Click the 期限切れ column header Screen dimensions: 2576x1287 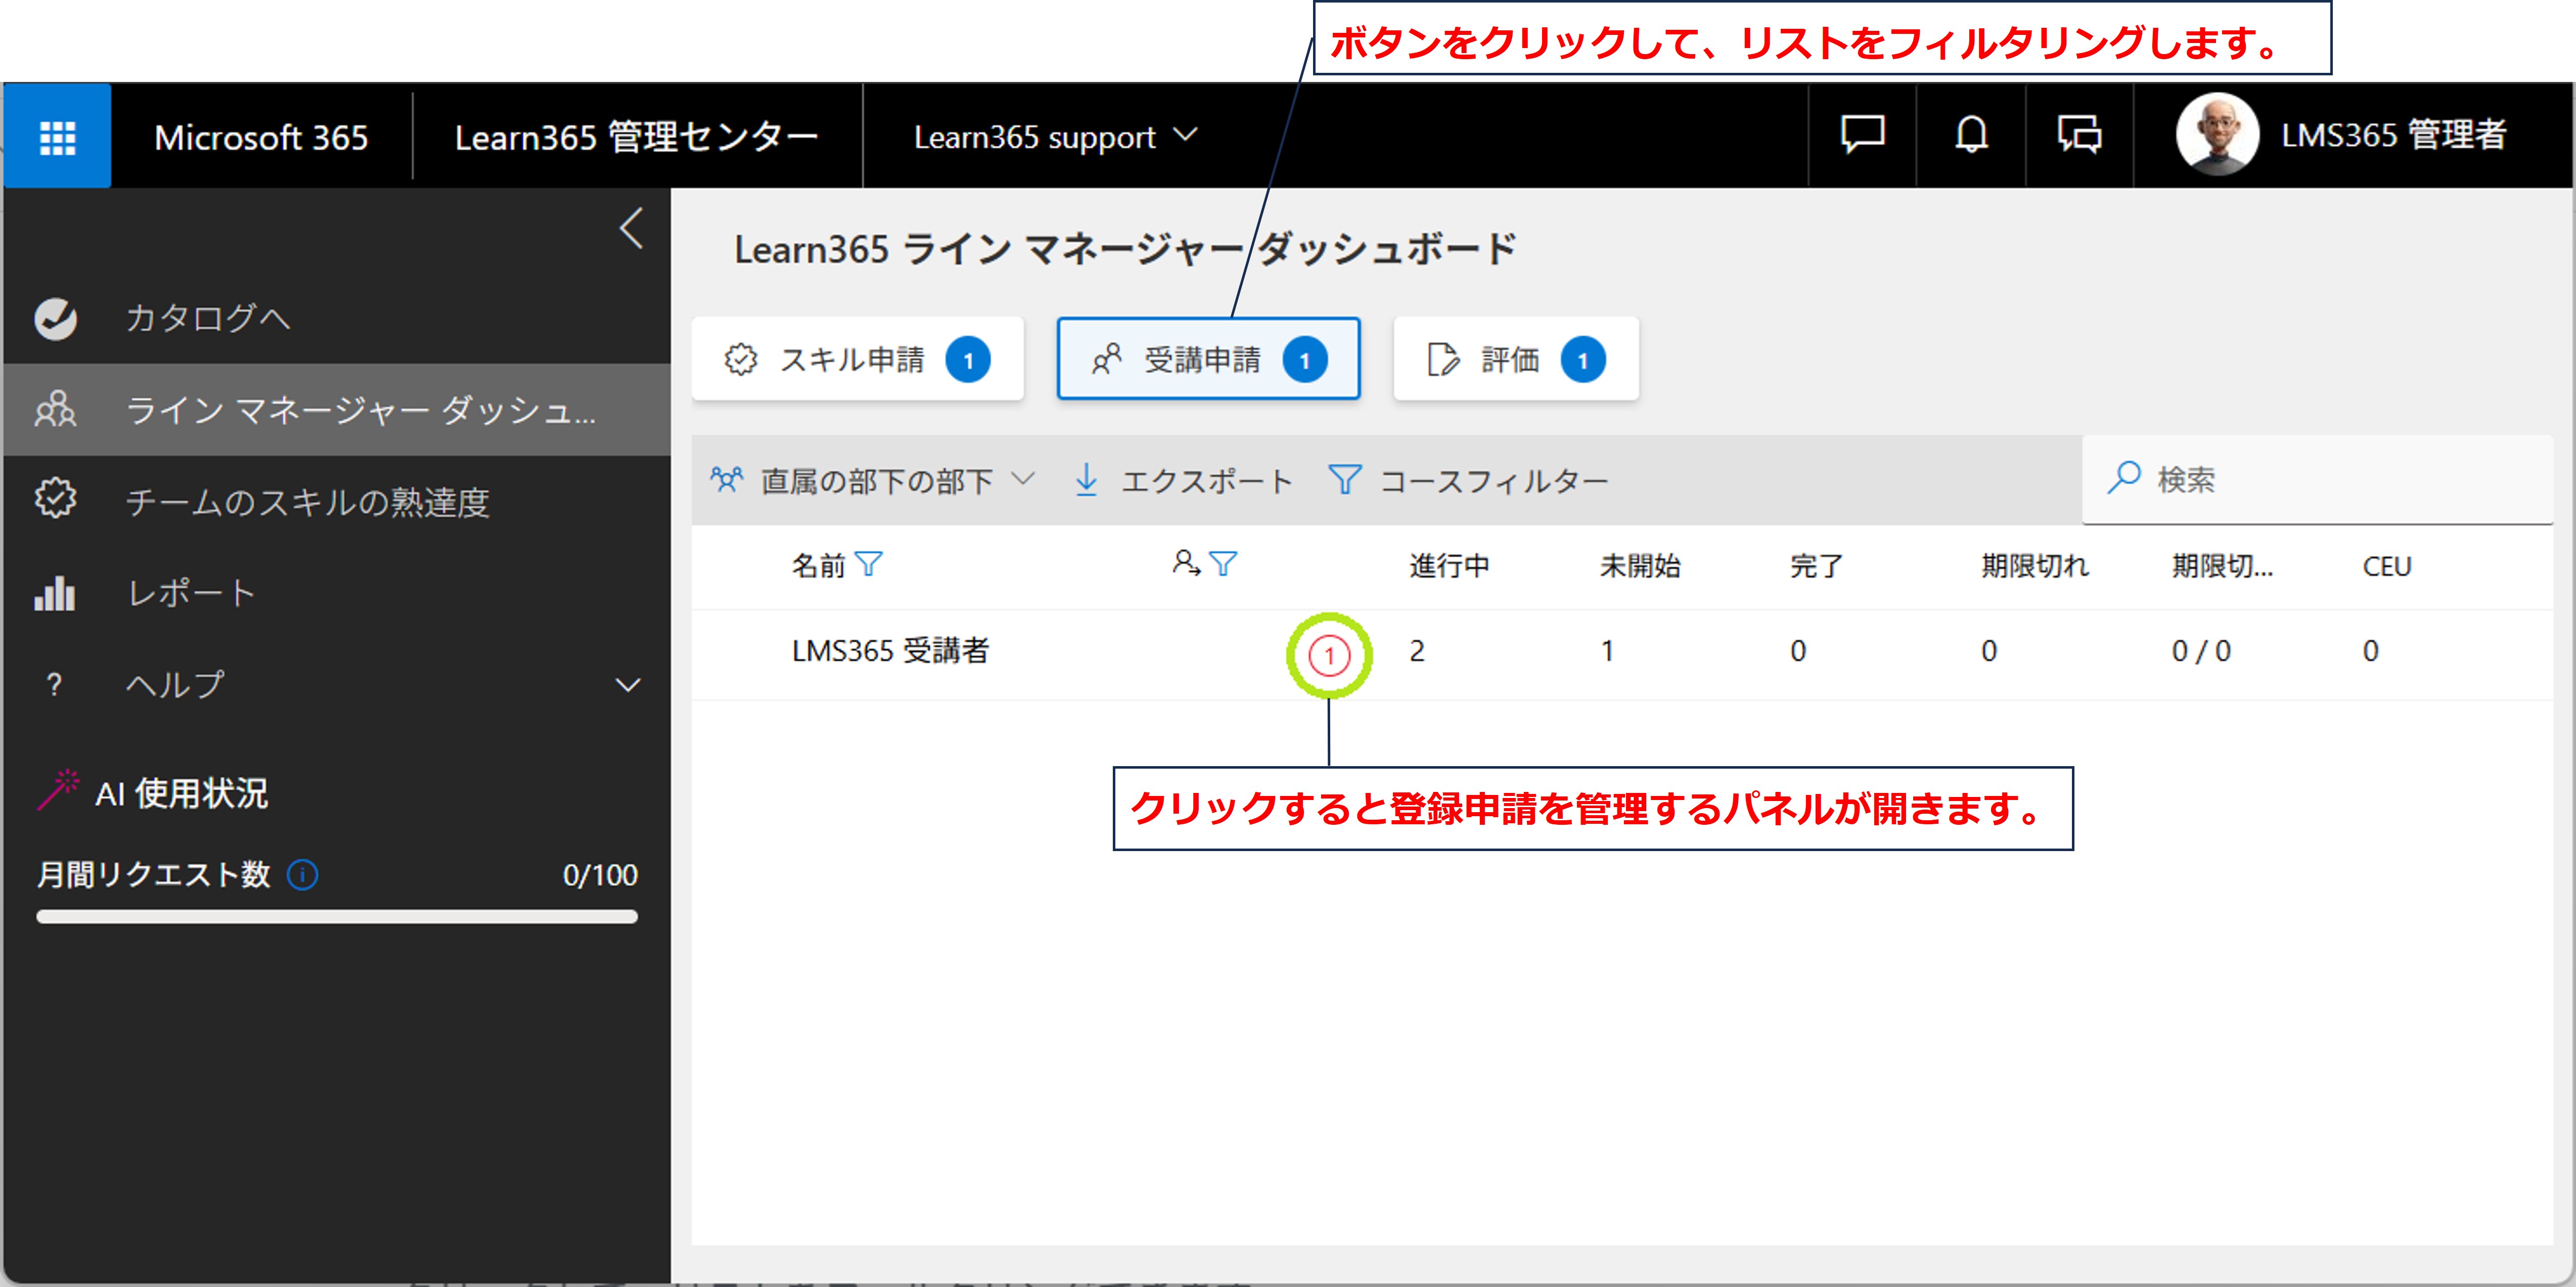point(2035,566)
